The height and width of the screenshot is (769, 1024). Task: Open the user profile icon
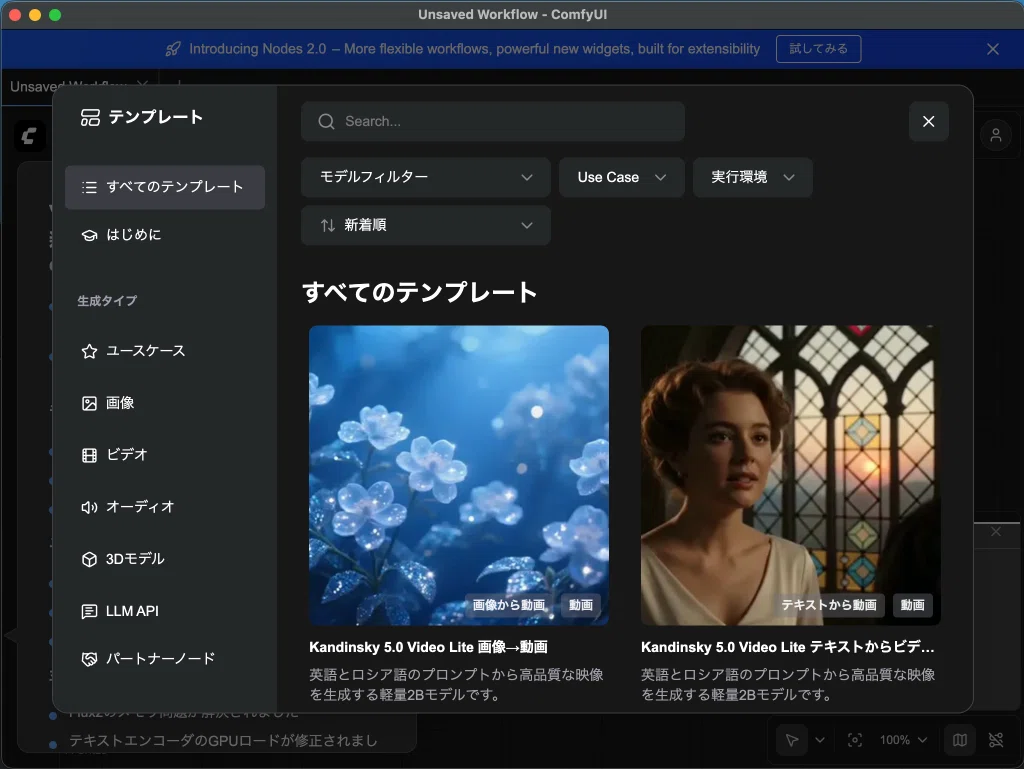coord(996,135)
